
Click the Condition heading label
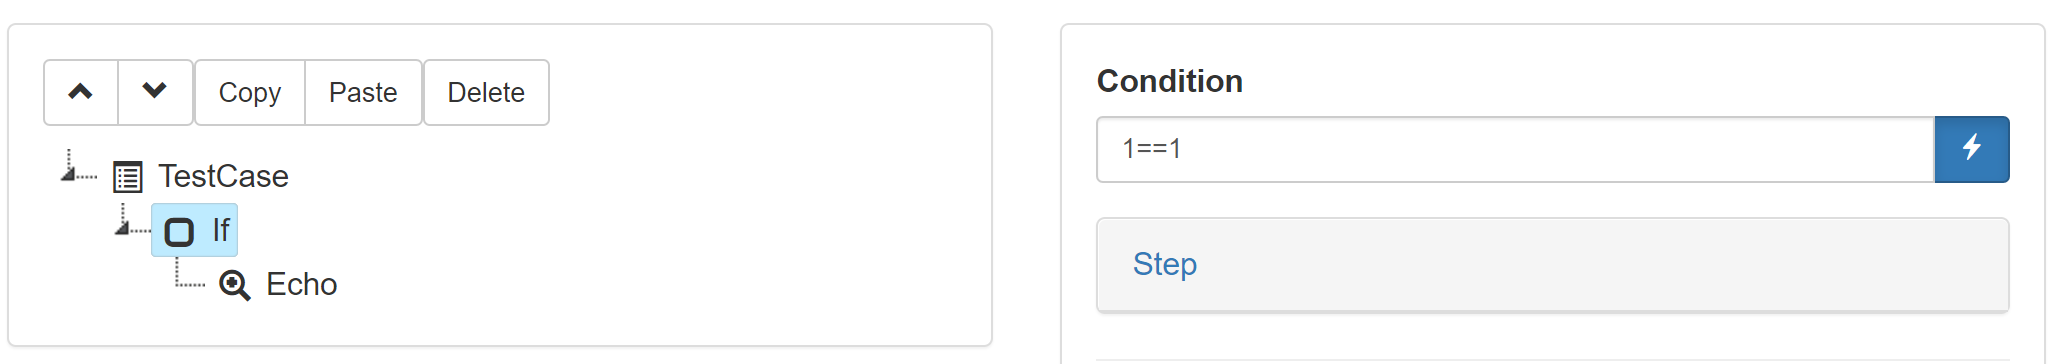tap(1170, 81)
